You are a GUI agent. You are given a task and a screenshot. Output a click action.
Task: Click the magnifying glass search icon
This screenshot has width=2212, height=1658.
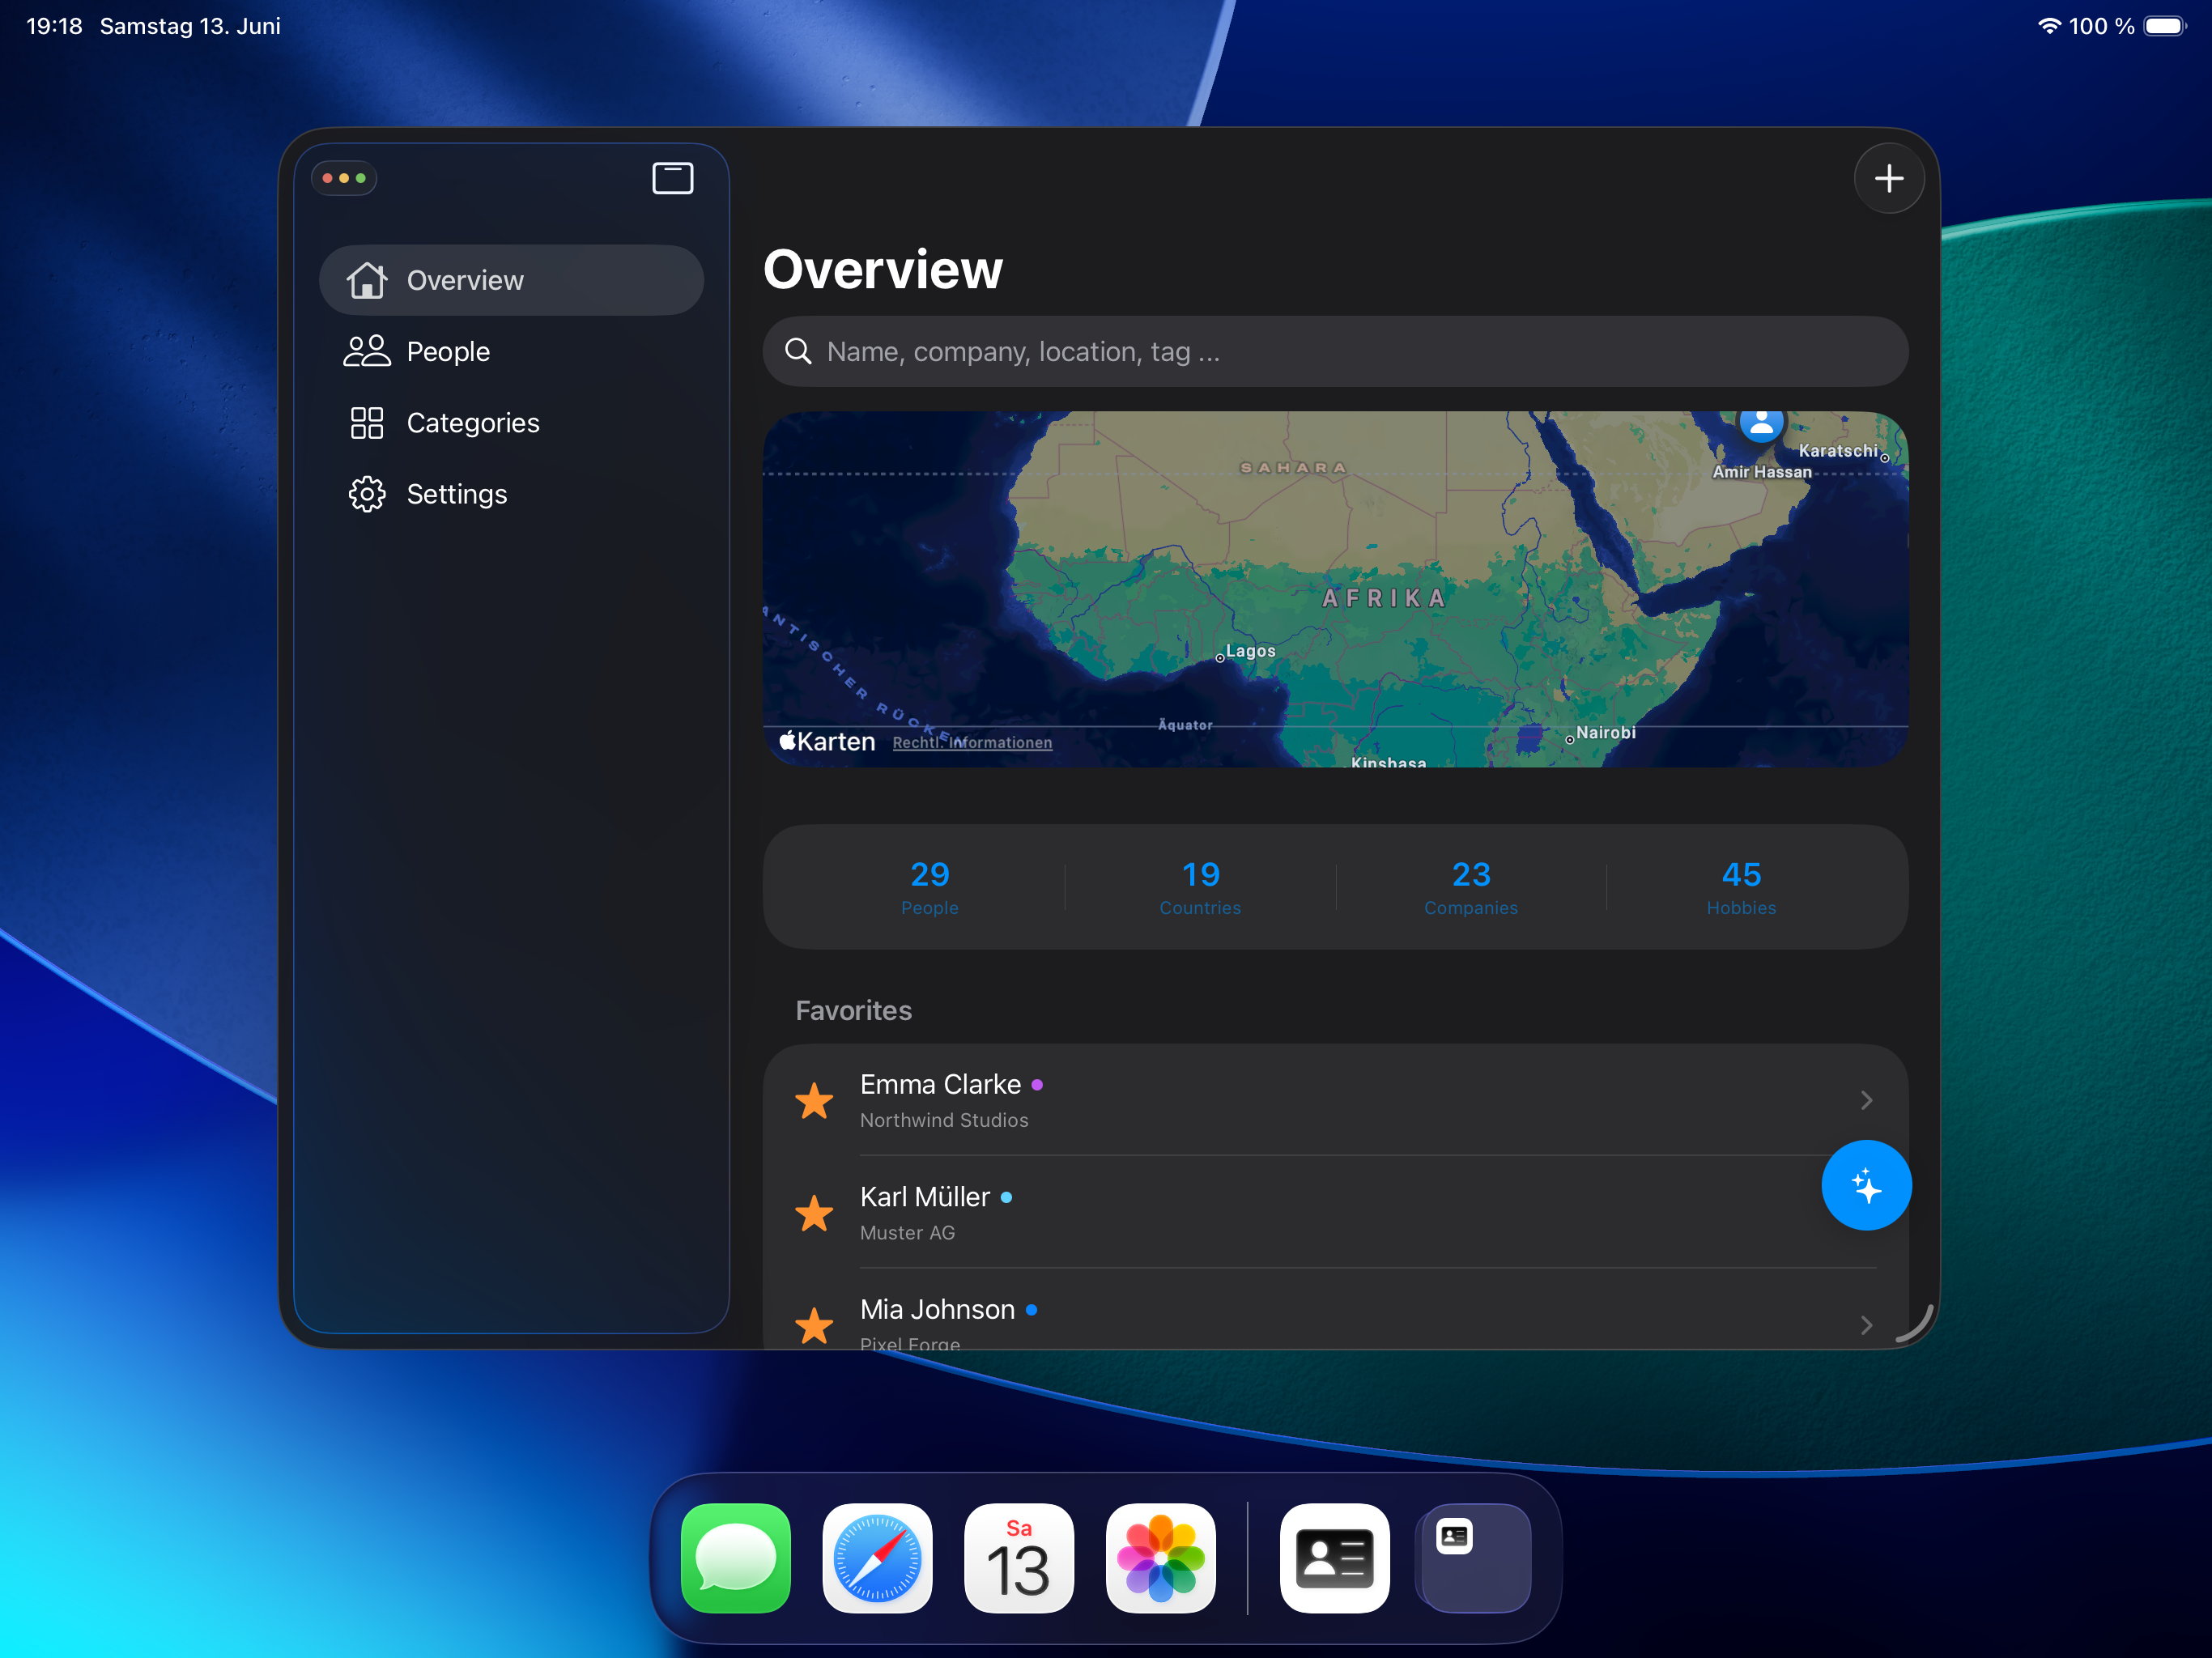[798, 351]
